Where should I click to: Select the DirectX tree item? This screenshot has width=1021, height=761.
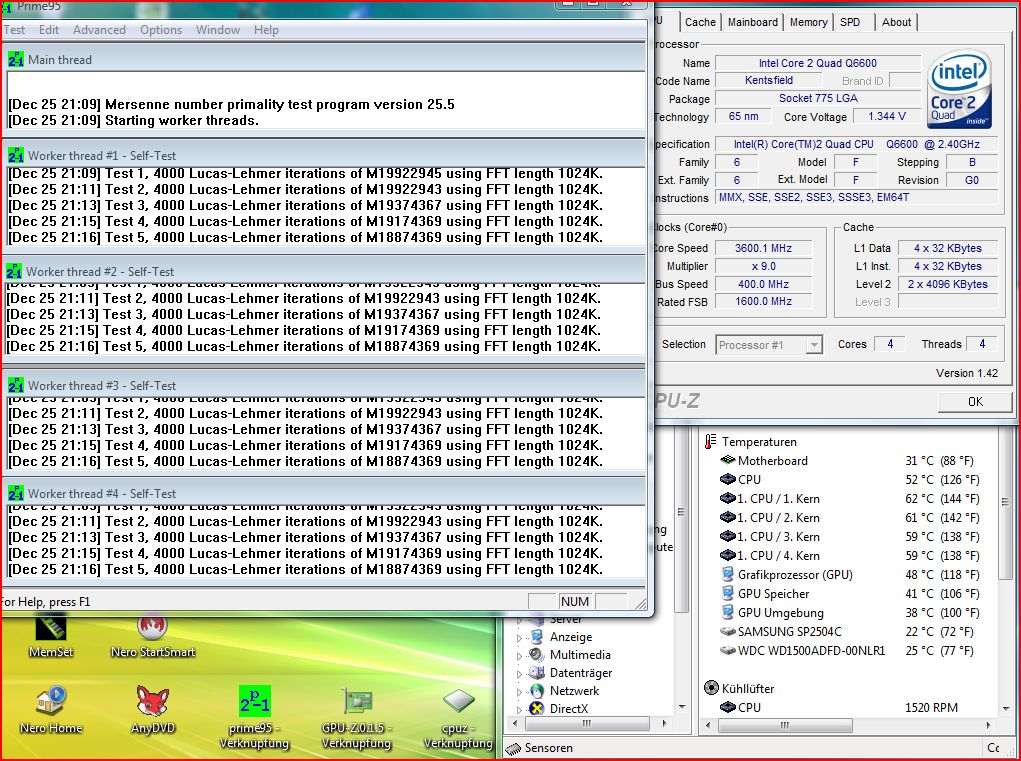[x=568, y=709]
